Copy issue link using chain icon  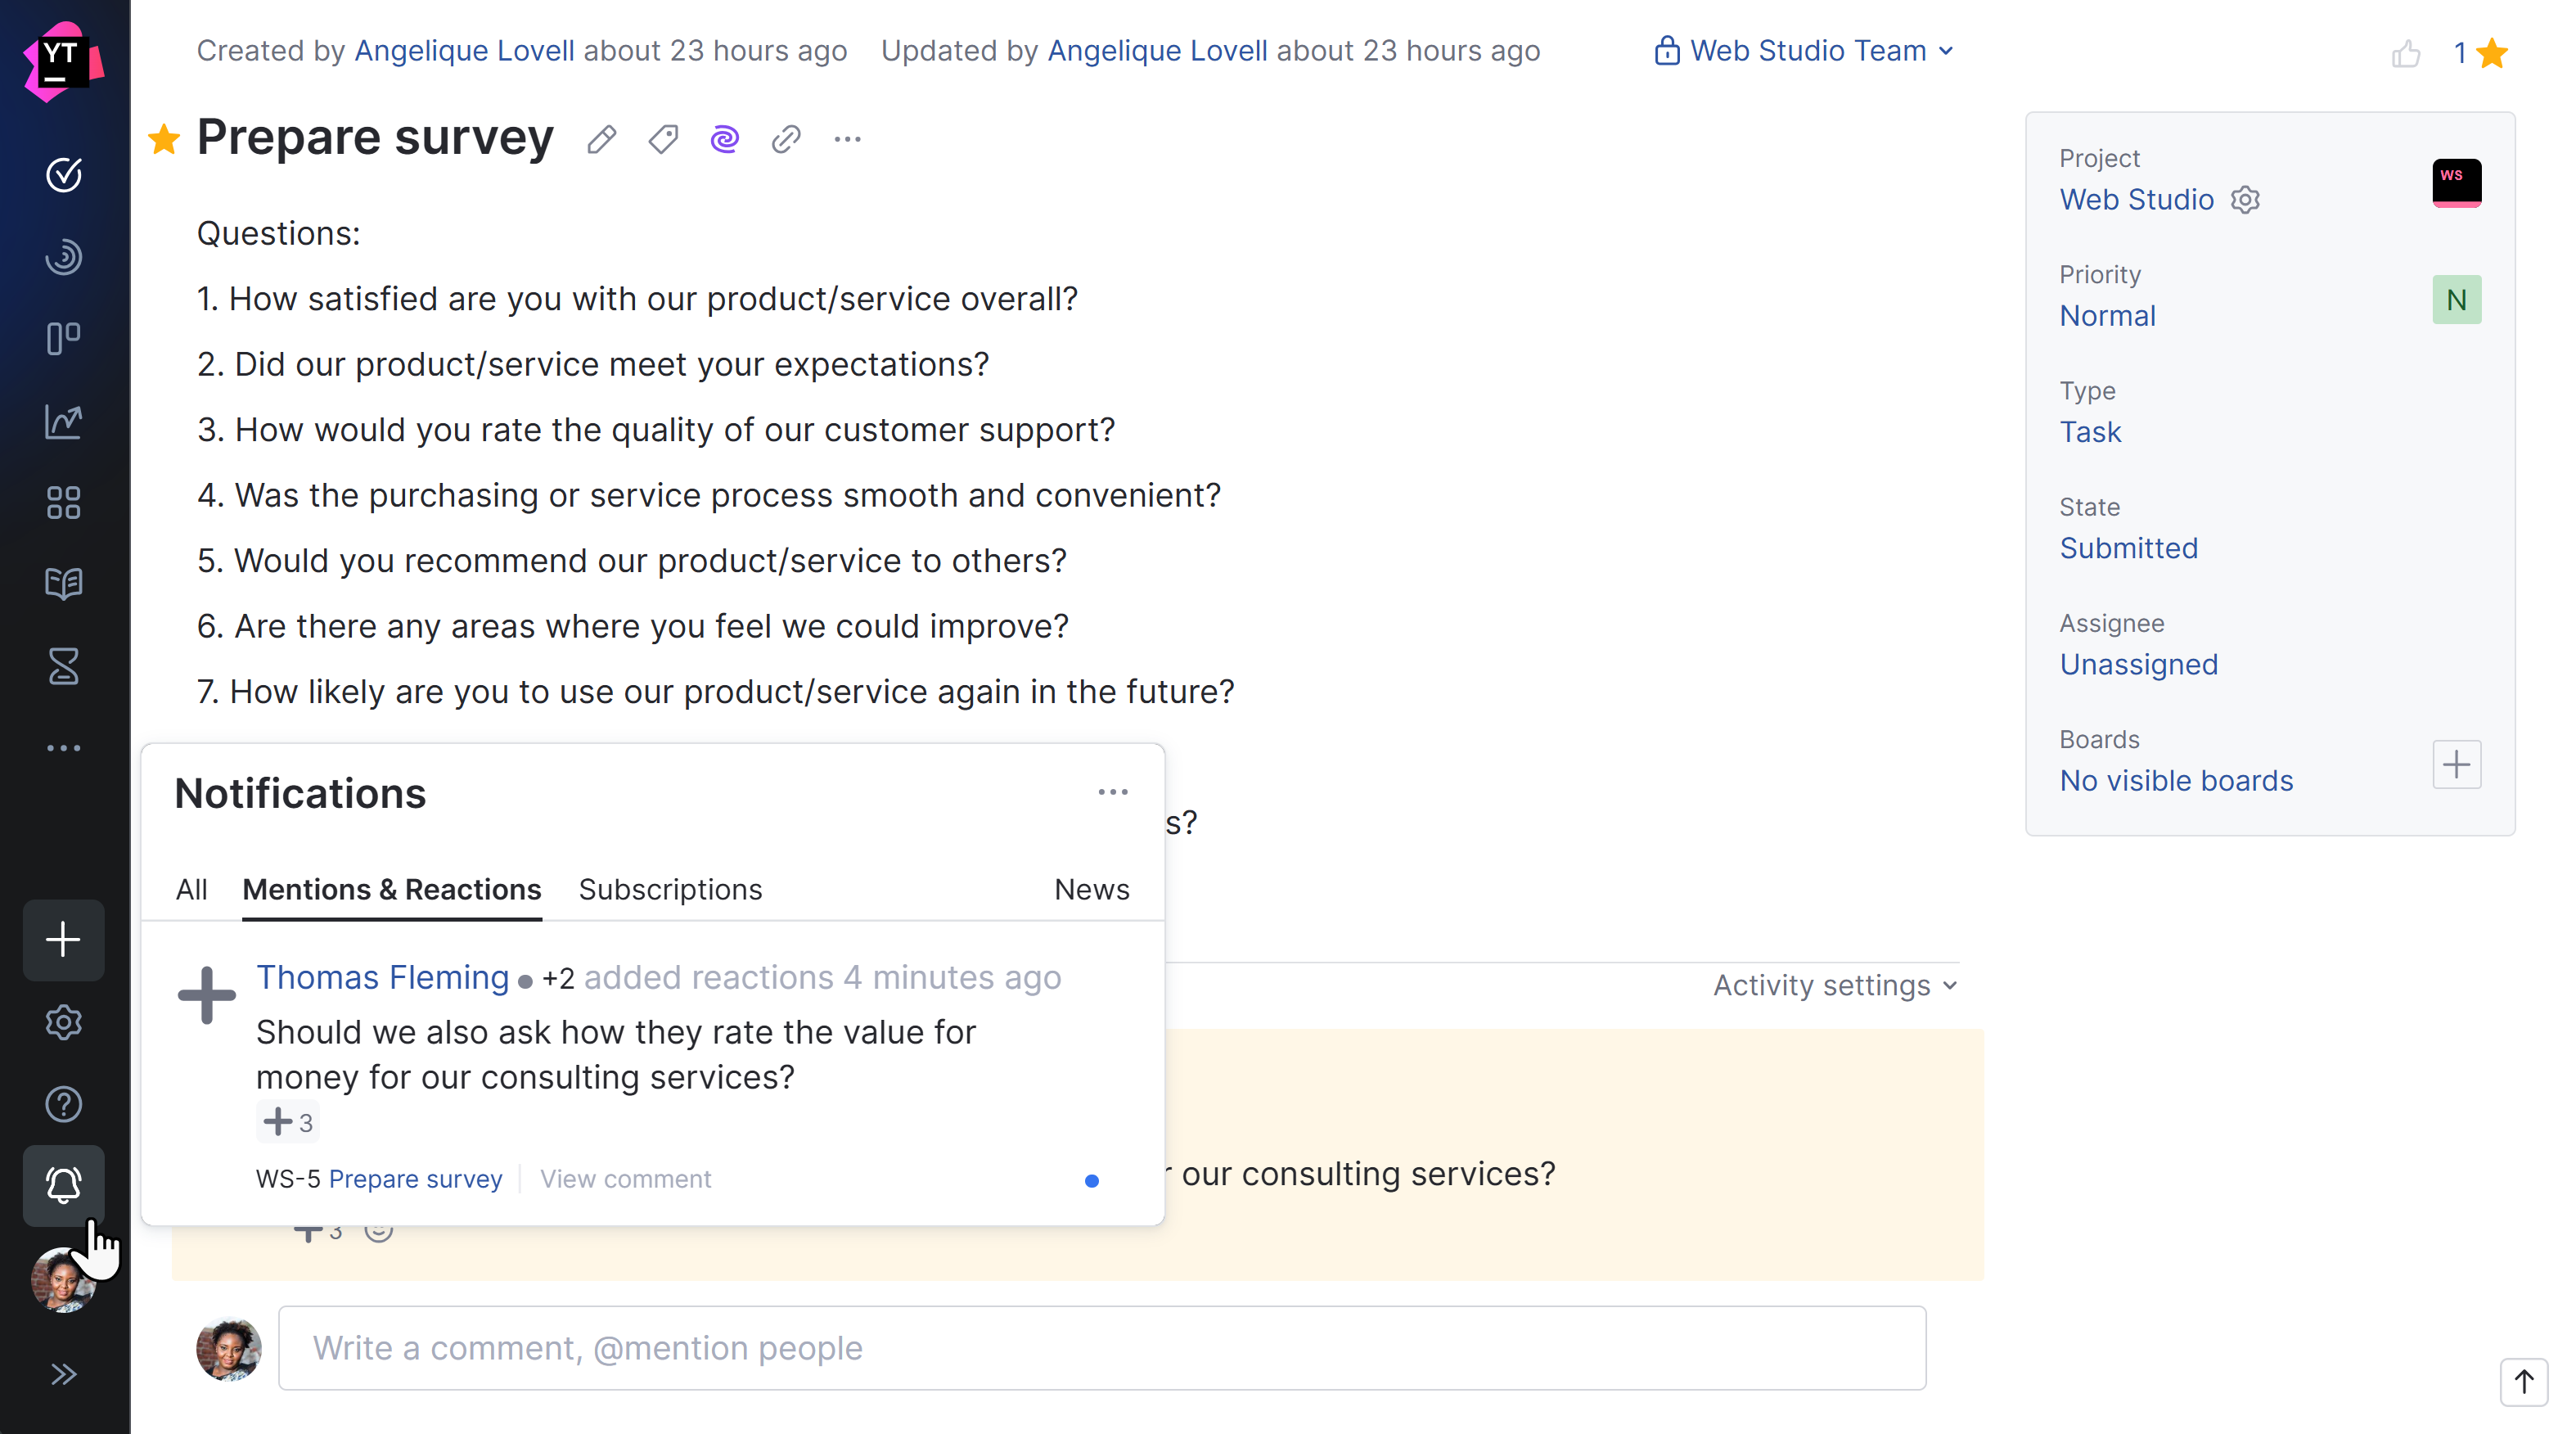(x=786, y=140)
